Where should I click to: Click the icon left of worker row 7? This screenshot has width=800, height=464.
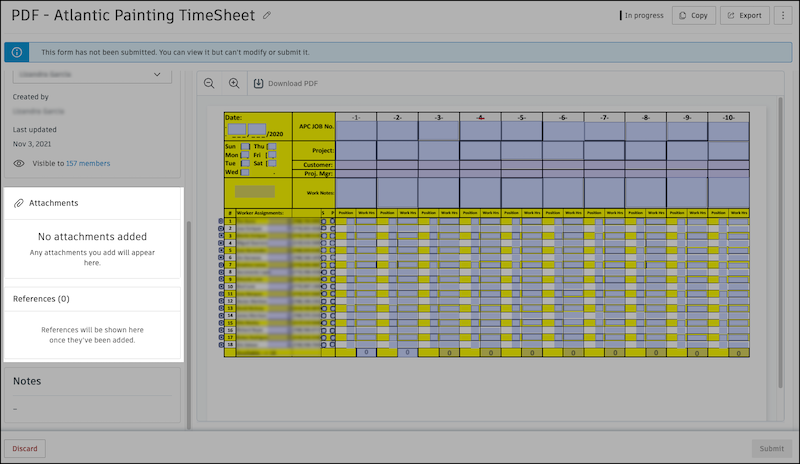click(x=221, y=265)
